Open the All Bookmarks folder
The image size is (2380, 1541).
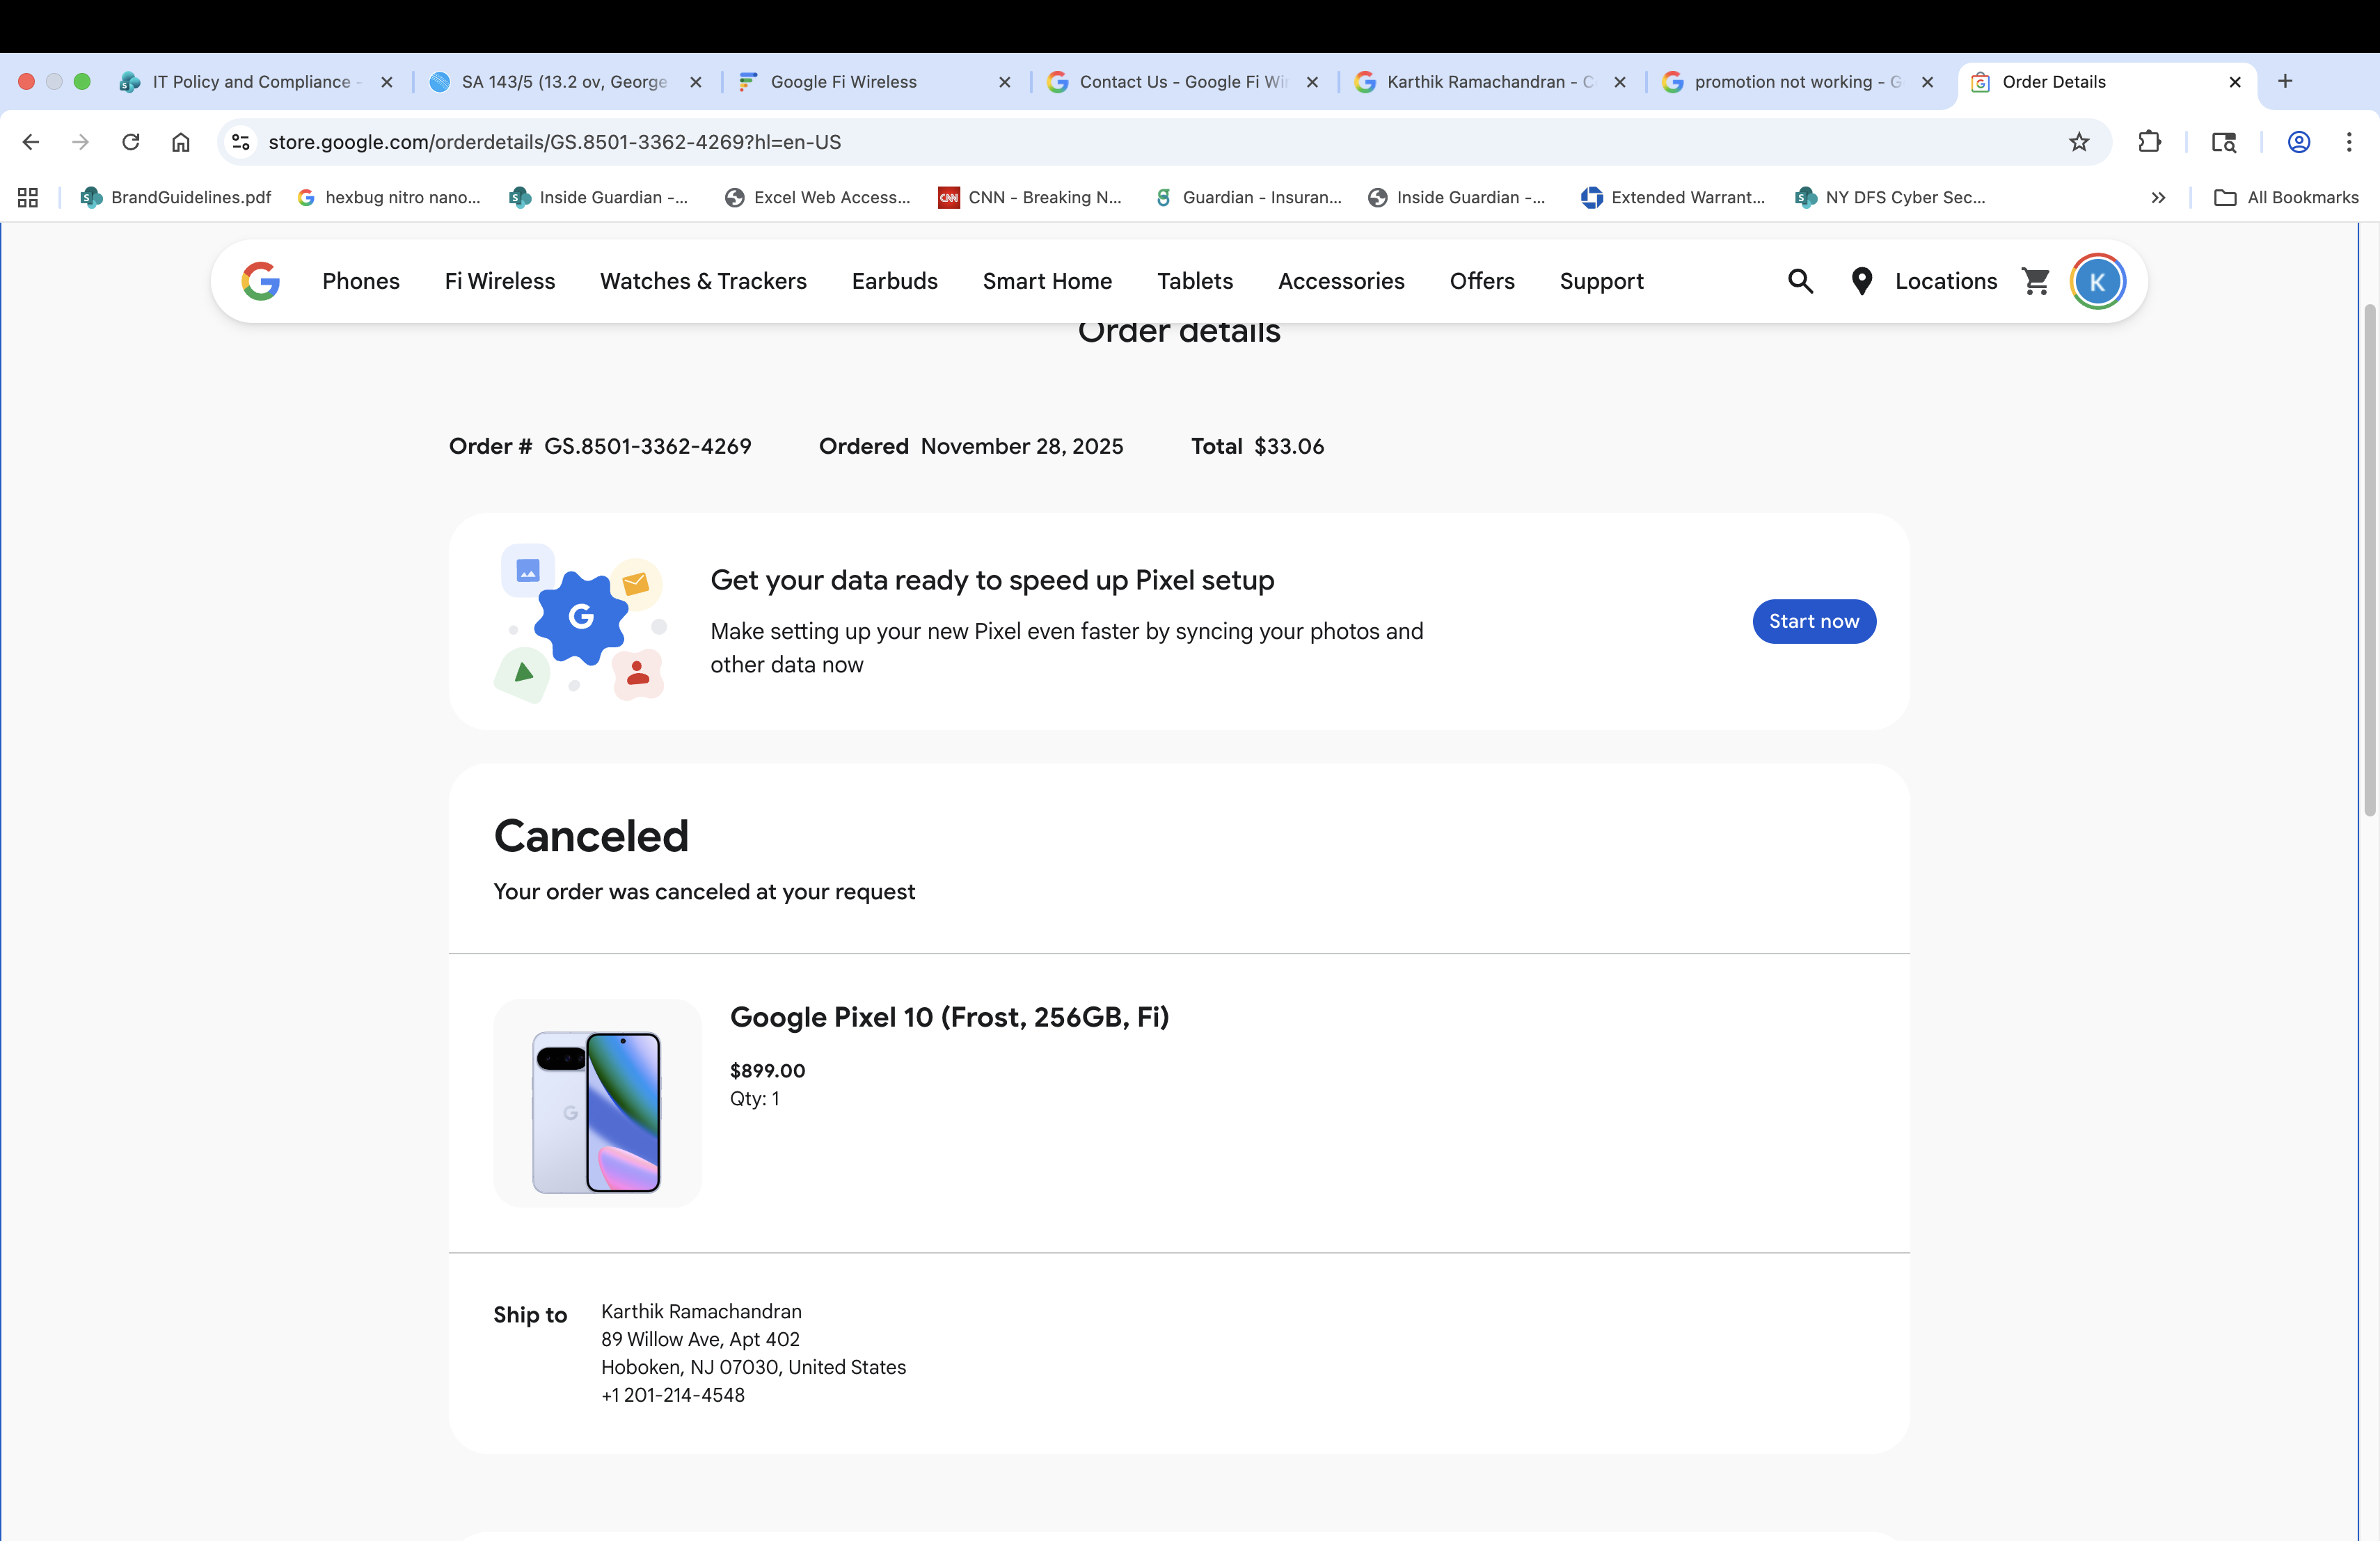pyautogui.click(x=2286, y=198)
